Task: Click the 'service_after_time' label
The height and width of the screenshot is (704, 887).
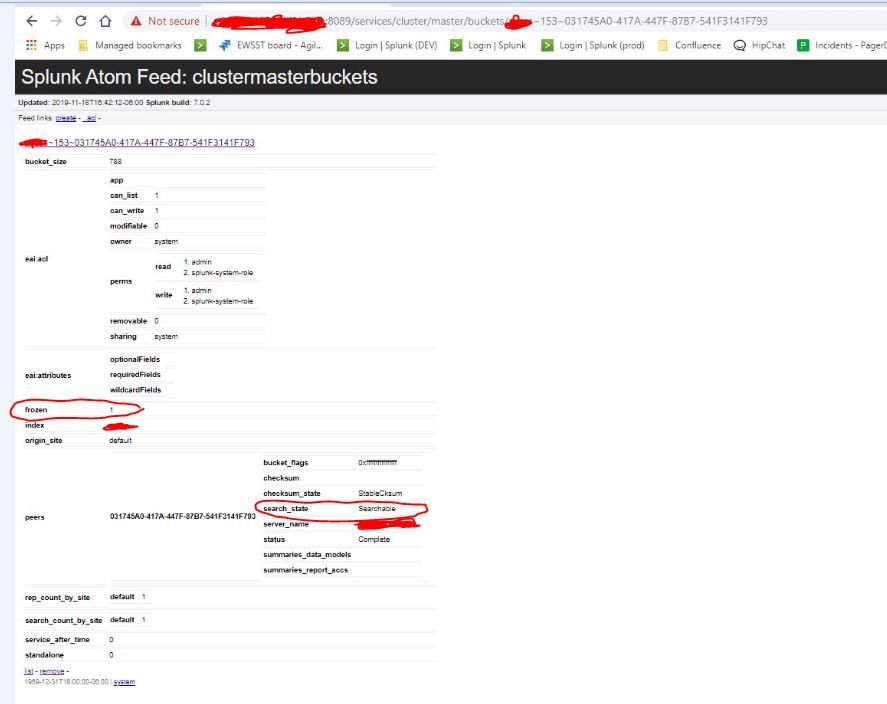Action: [58, 640]
